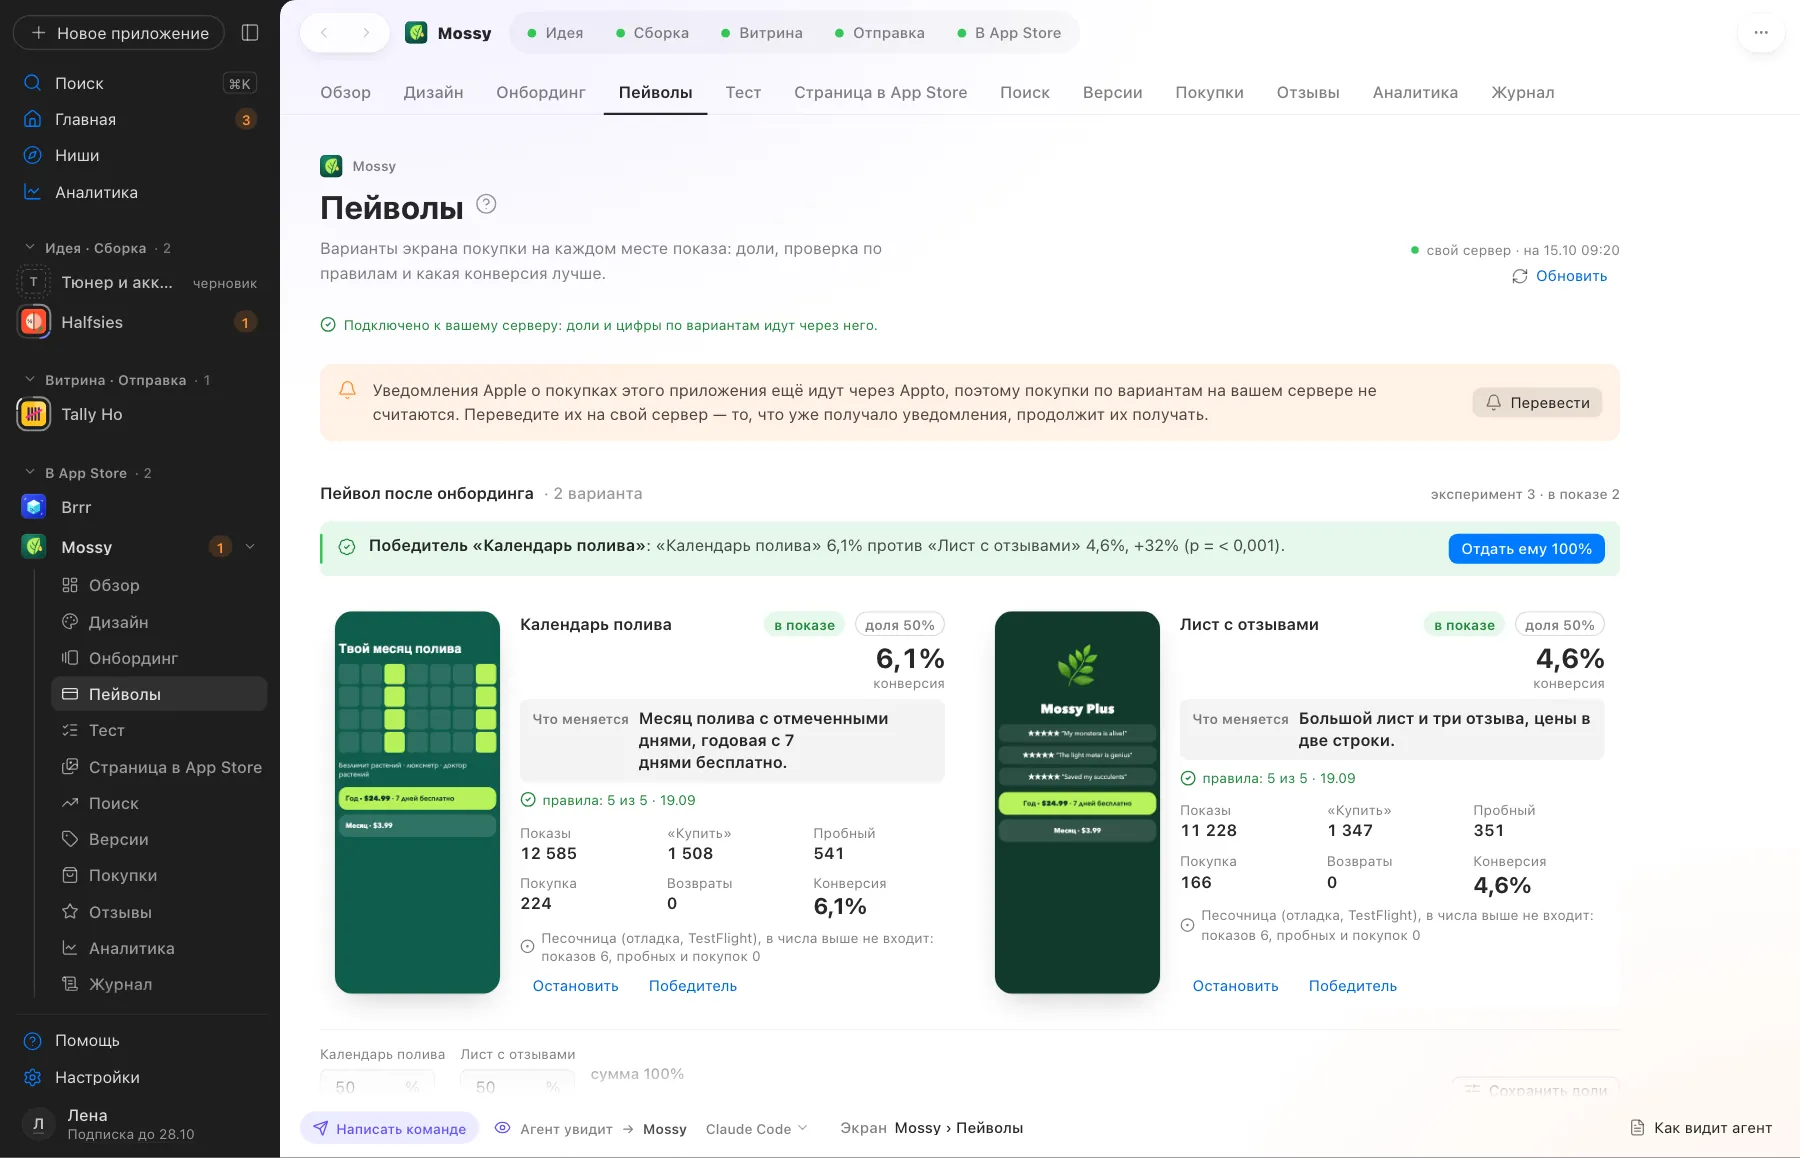
Task: Click Остановить for Календарь полива
Action: tap(575, 986)
